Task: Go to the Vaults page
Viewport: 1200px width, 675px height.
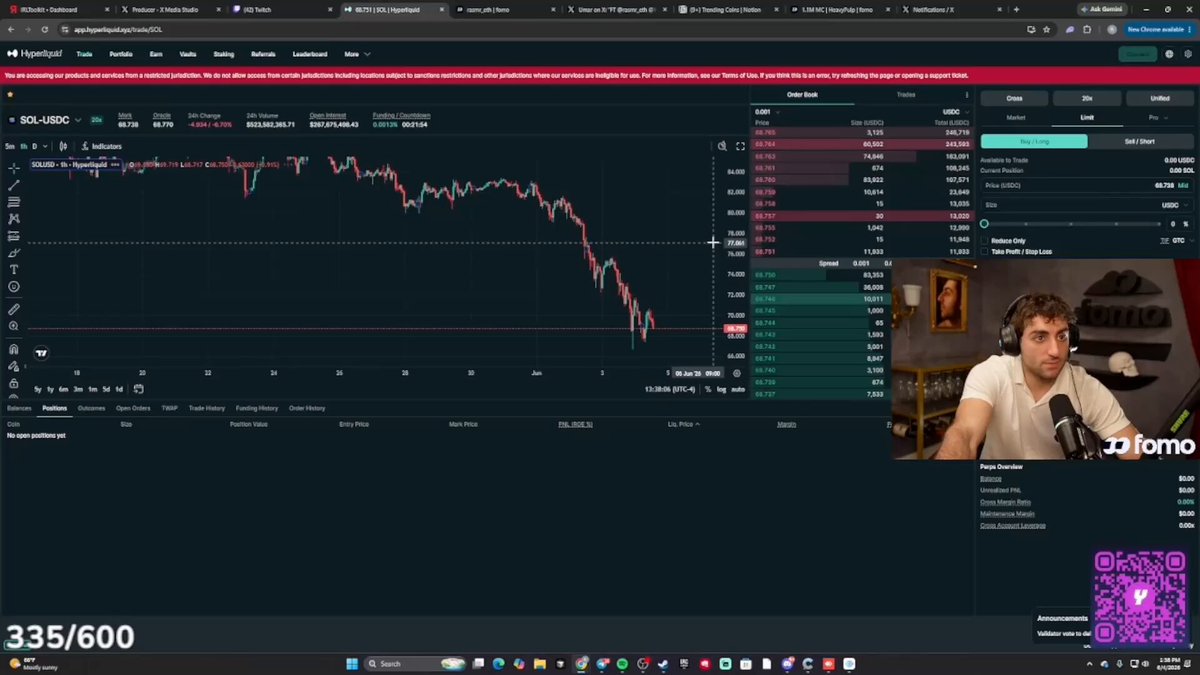Action: tap(188, 54)
